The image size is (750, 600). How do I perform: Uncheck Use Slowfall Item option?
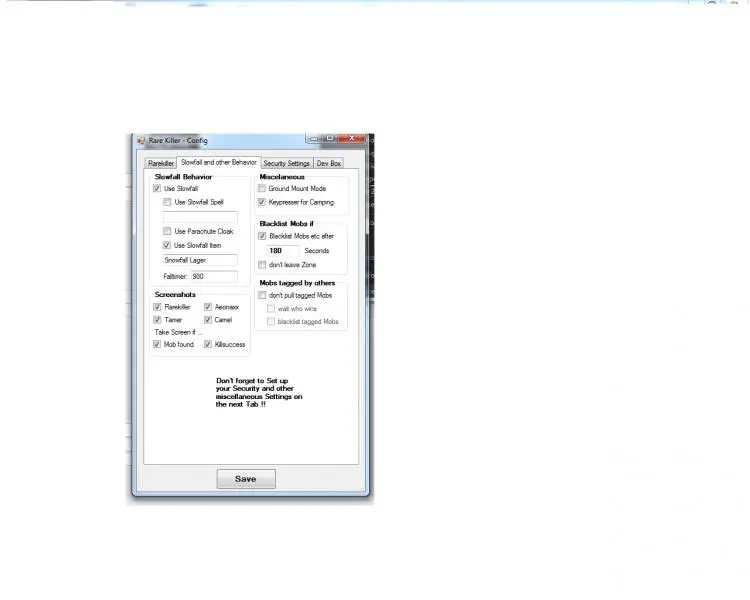pyautogui.click(x=167, y=245)
